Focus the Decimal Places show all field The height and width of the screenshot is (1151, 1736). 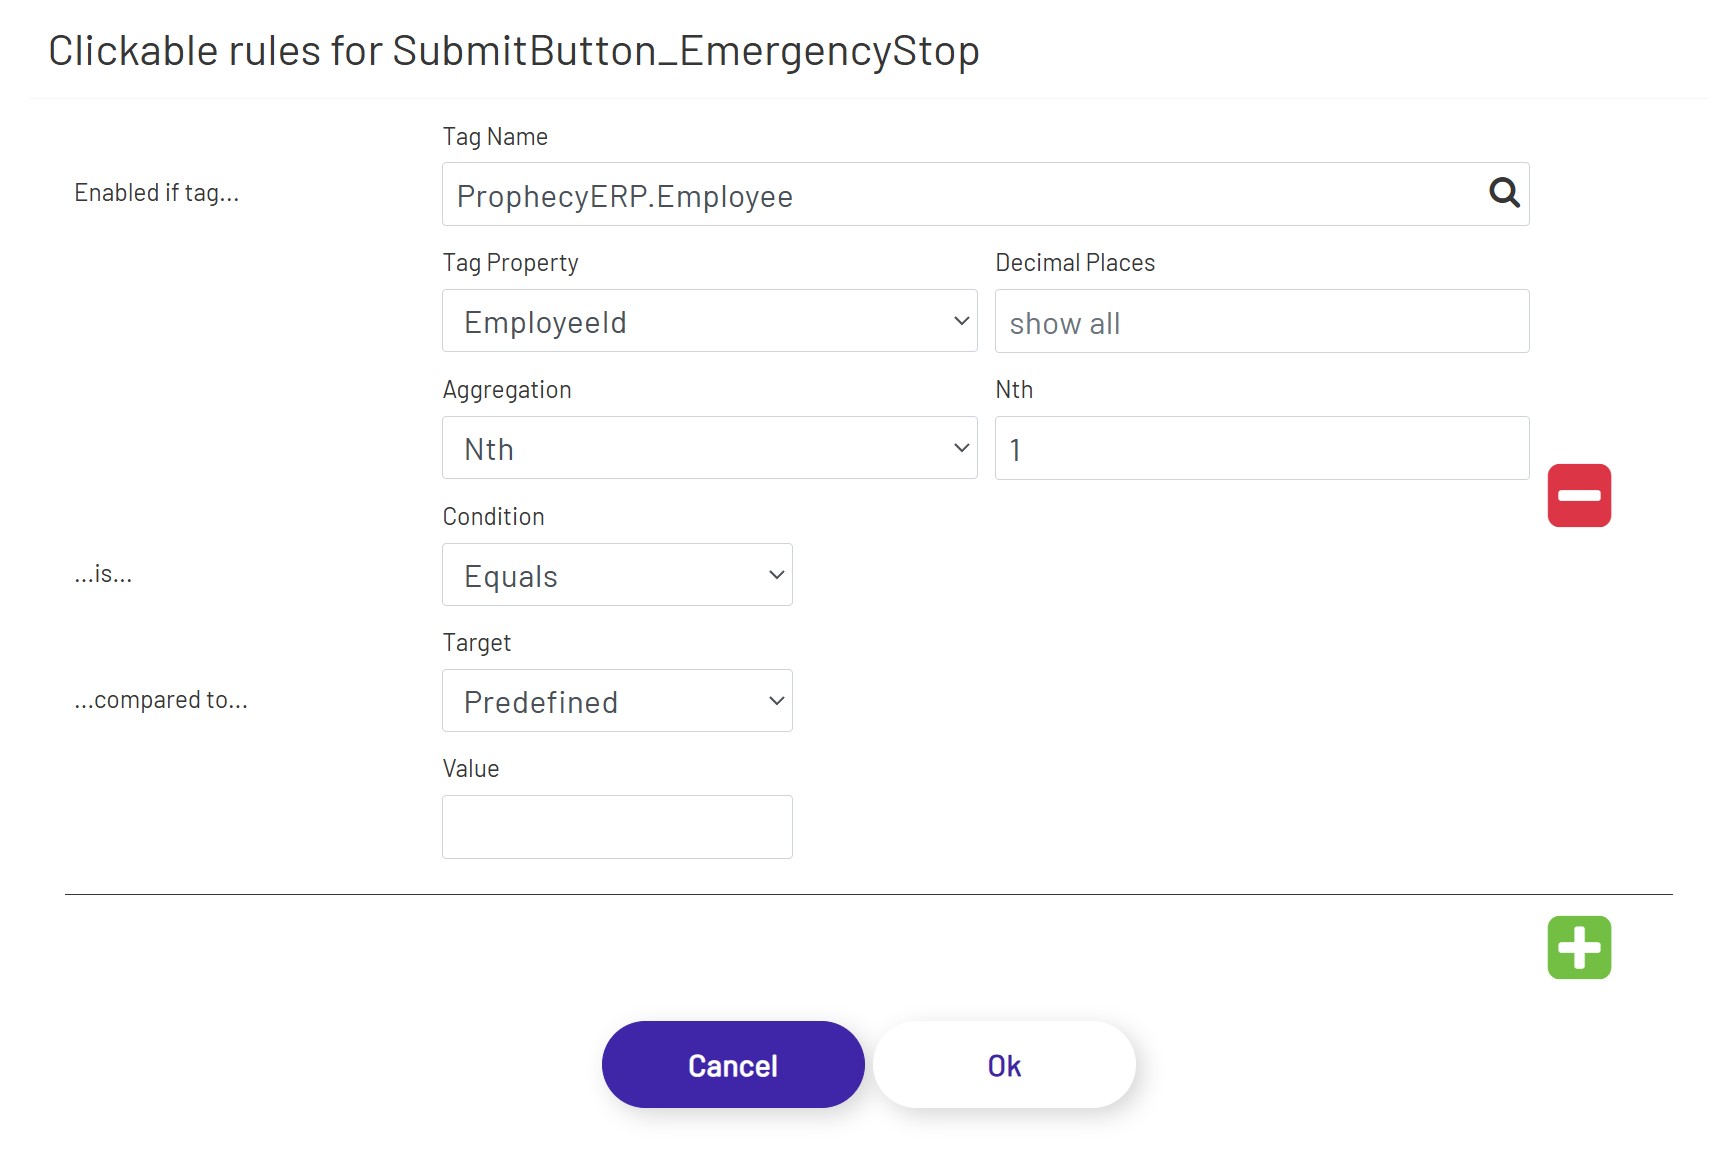pyautogui.click(x=1261, y=321)
